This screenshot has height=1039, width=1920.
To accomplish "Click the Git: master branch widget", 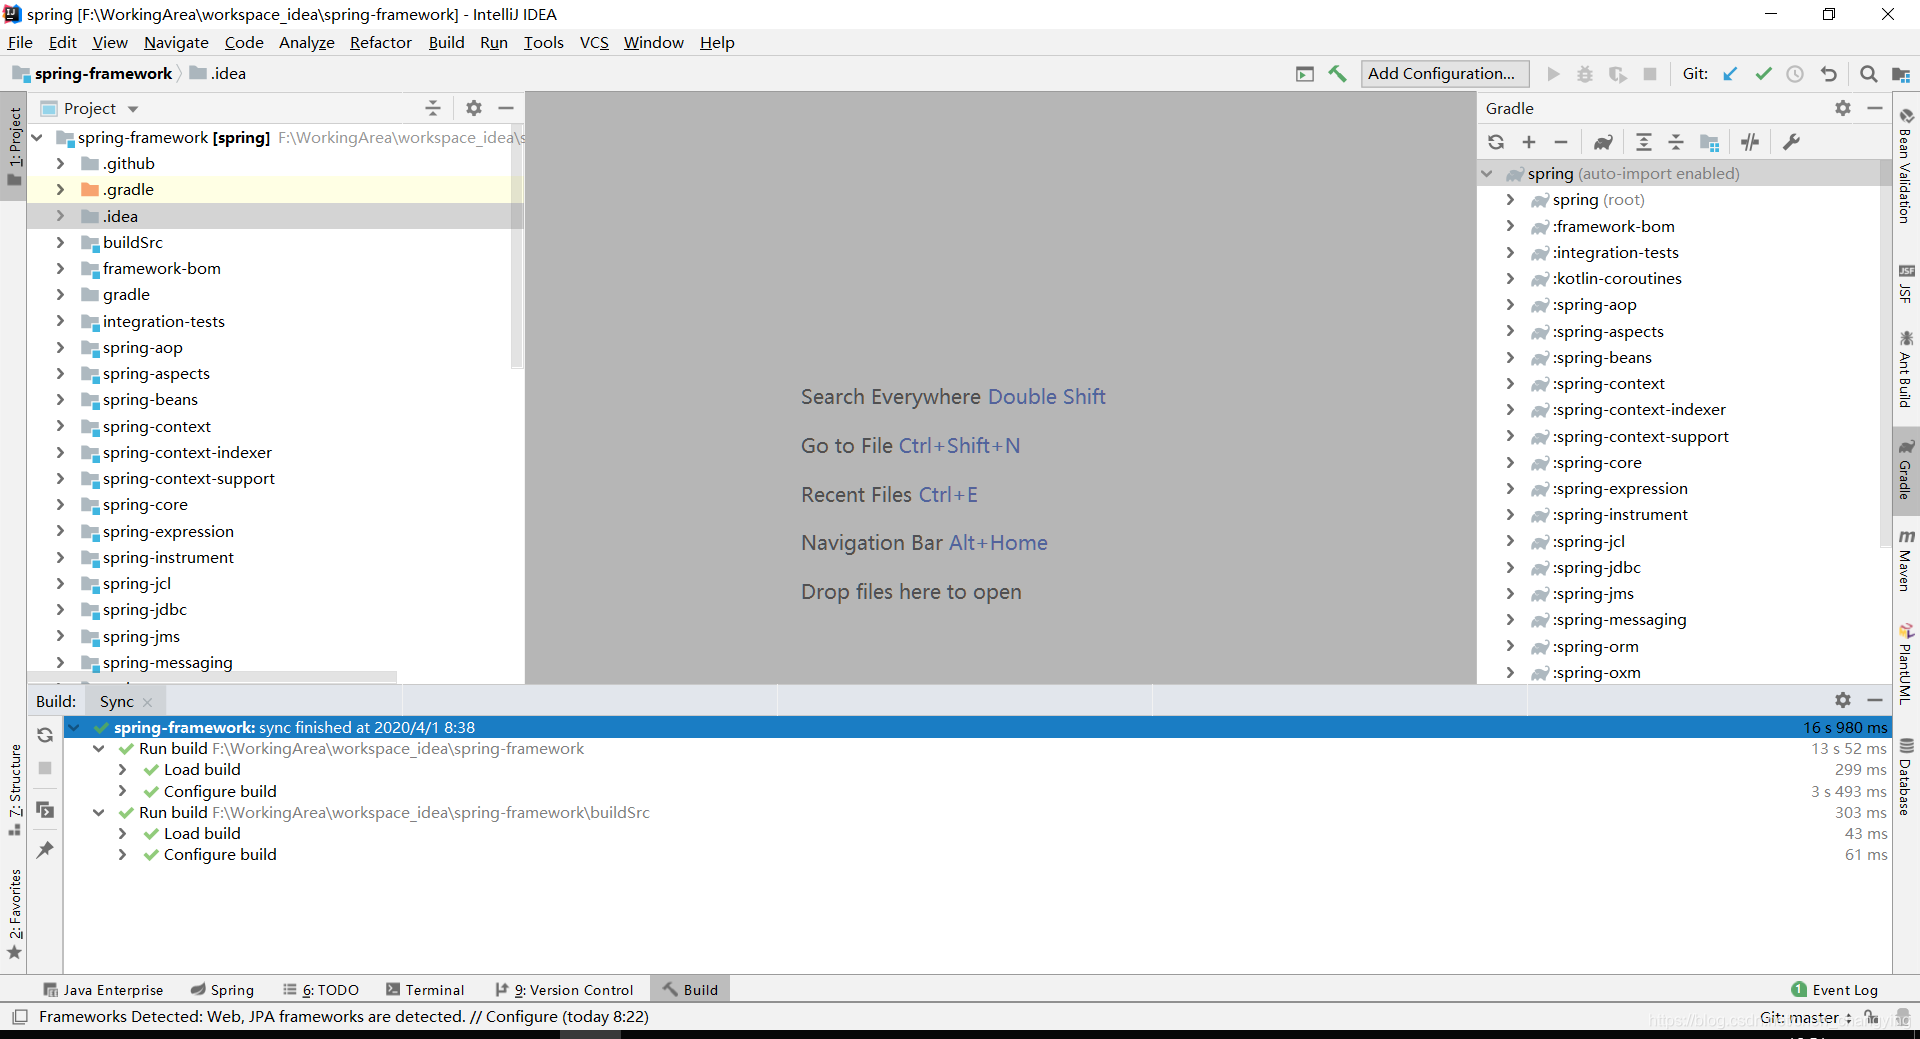I will point(1806,1018).
